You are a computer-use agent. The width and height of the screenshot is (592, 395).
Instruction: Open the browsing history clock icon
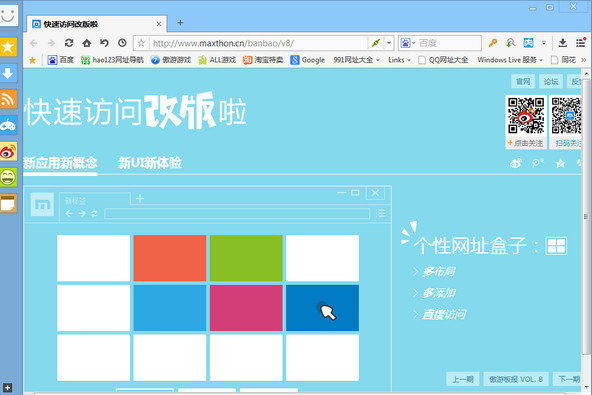pyautogui.click(x=122, y=43)
